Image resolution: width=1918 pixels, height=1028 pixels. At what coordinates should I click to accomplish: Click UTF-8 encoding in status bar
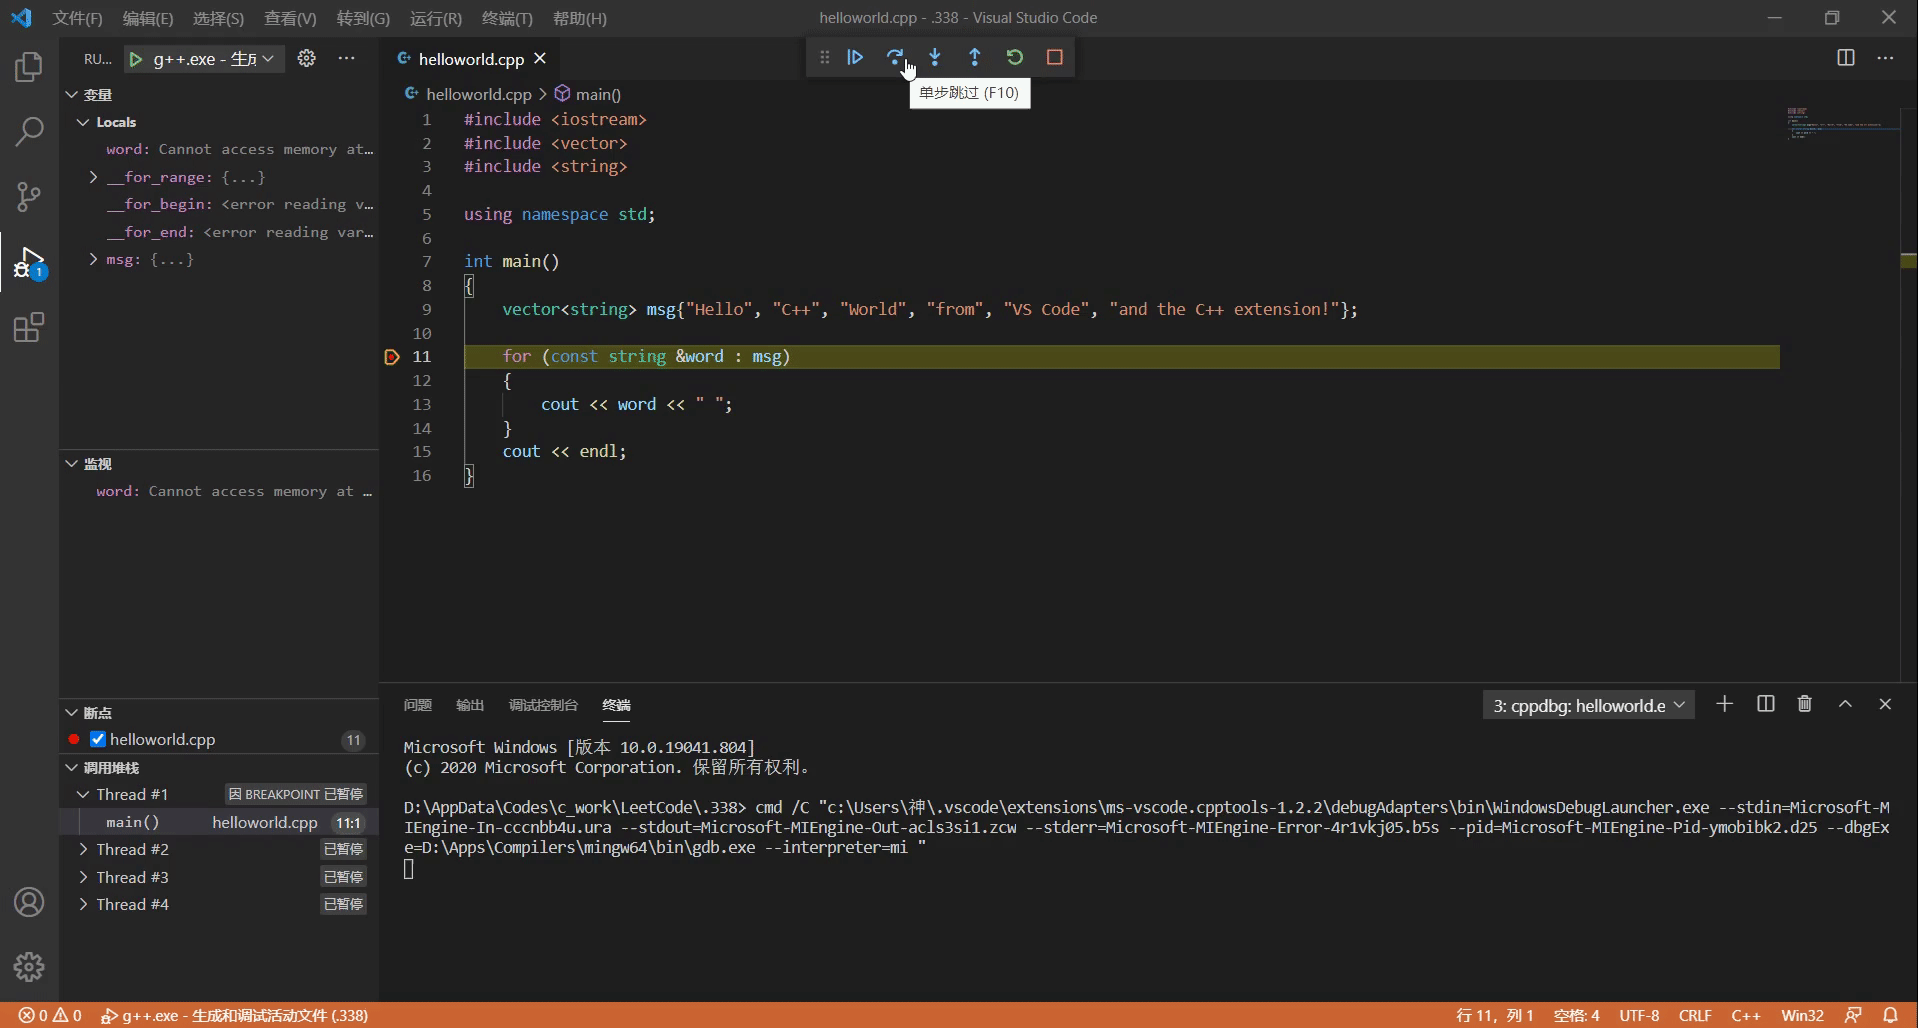click(1639, 1015)
